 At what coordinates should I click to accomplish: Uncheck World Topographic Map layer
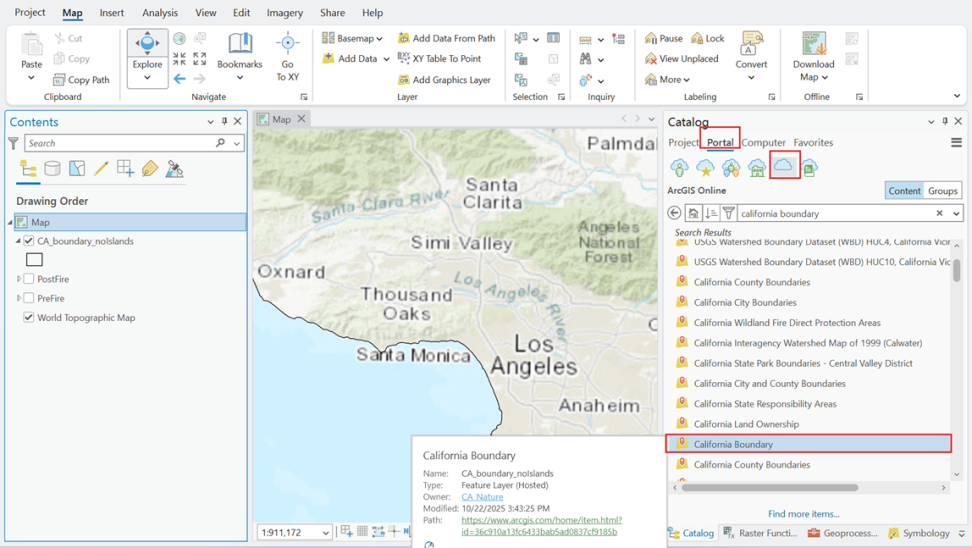(29, 317)
